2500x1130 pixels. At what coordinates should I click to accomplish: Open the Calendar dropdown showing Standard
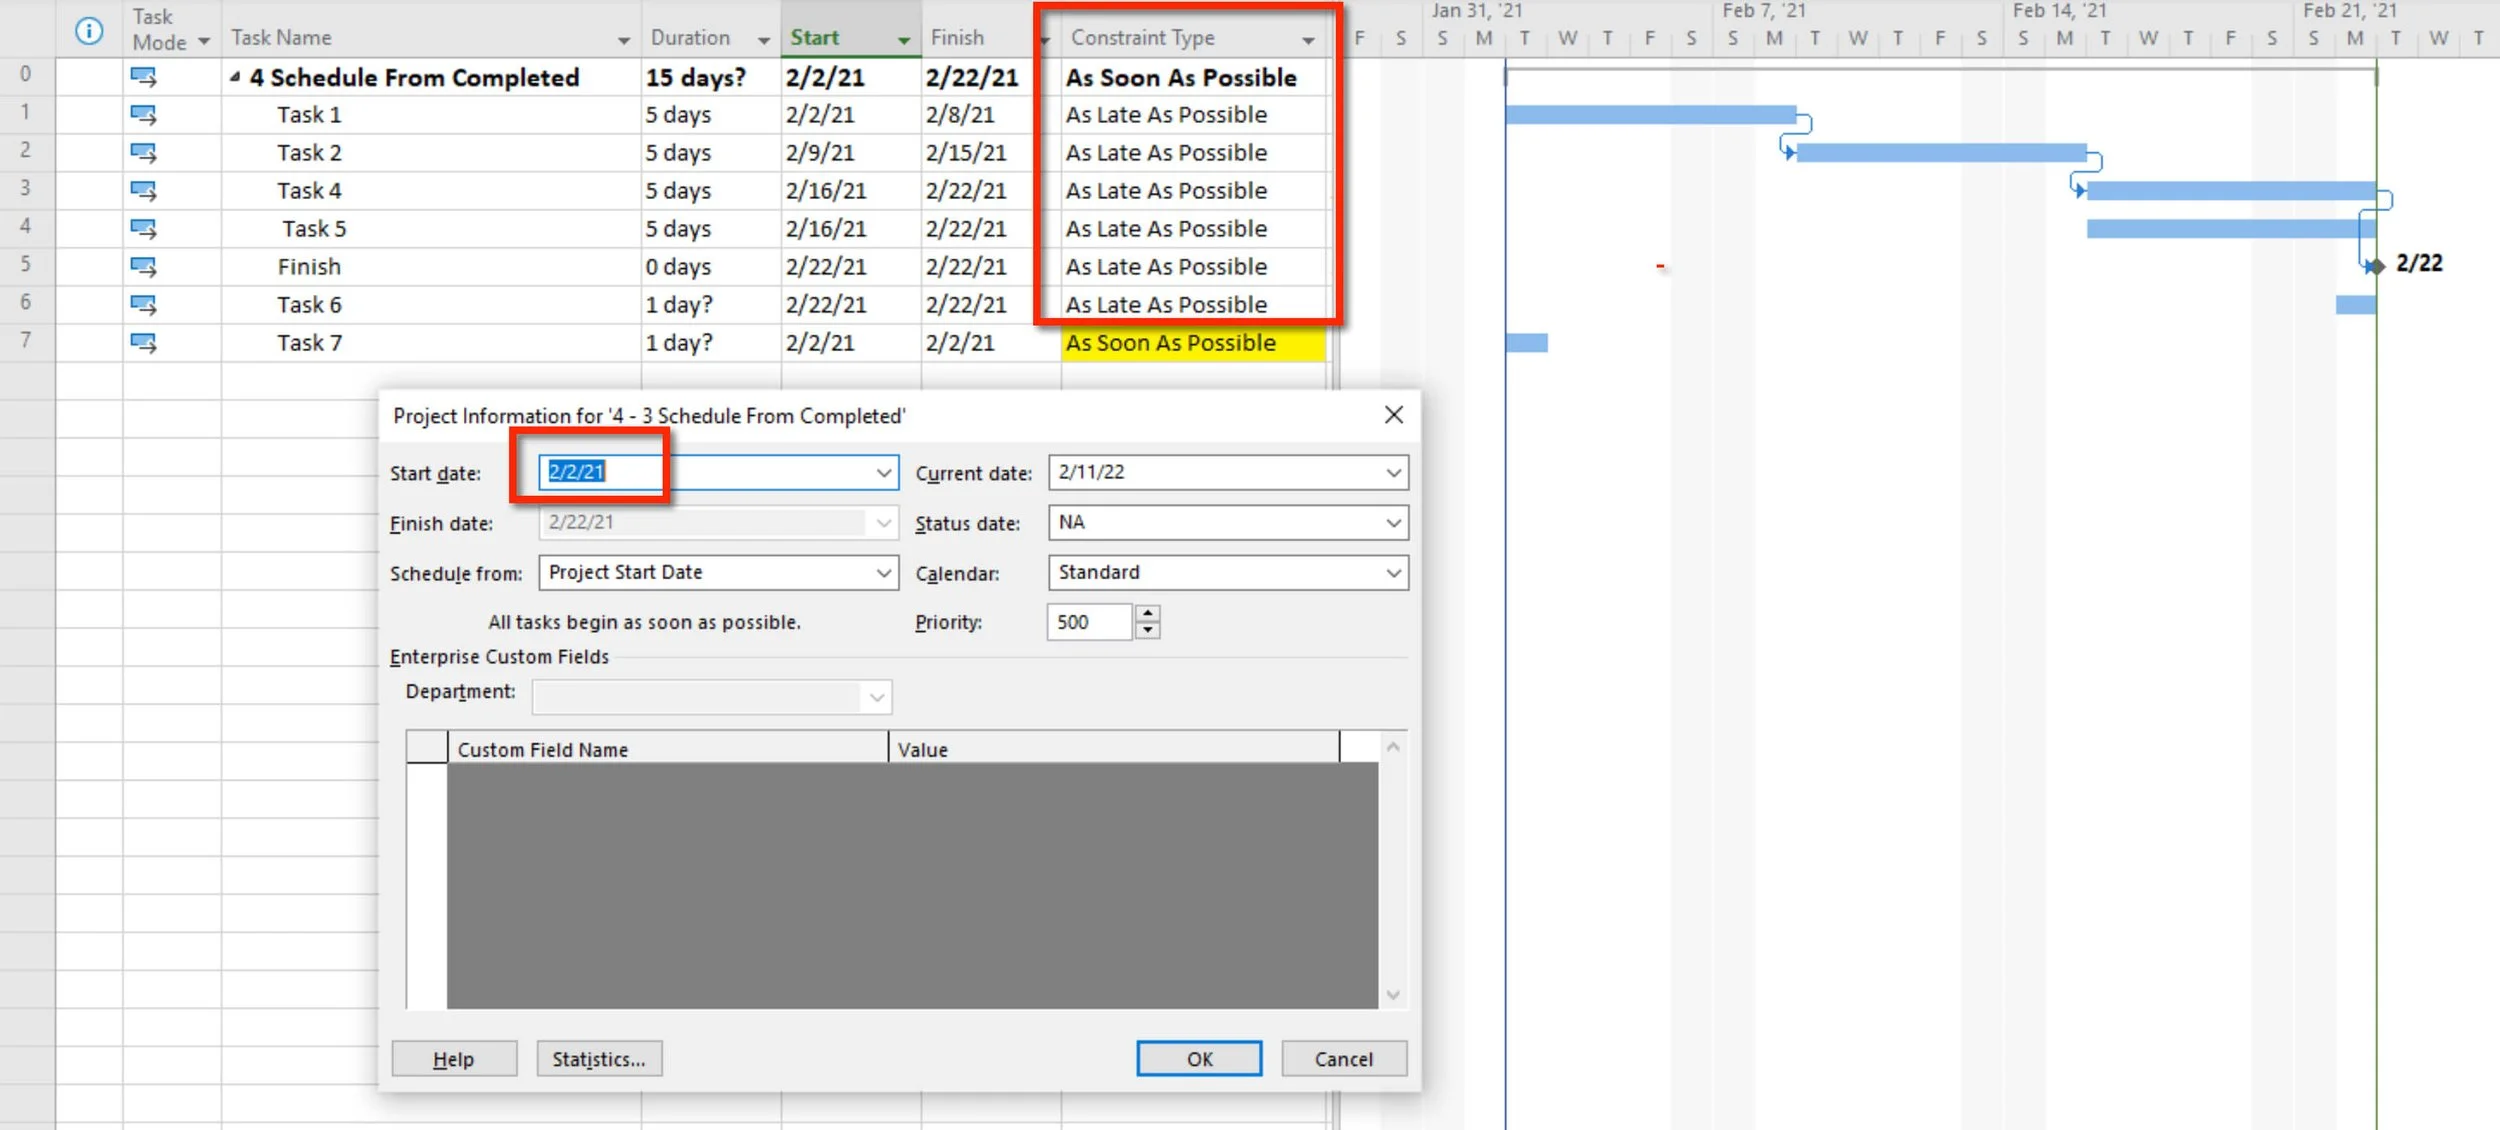(x=1393, y=573)
